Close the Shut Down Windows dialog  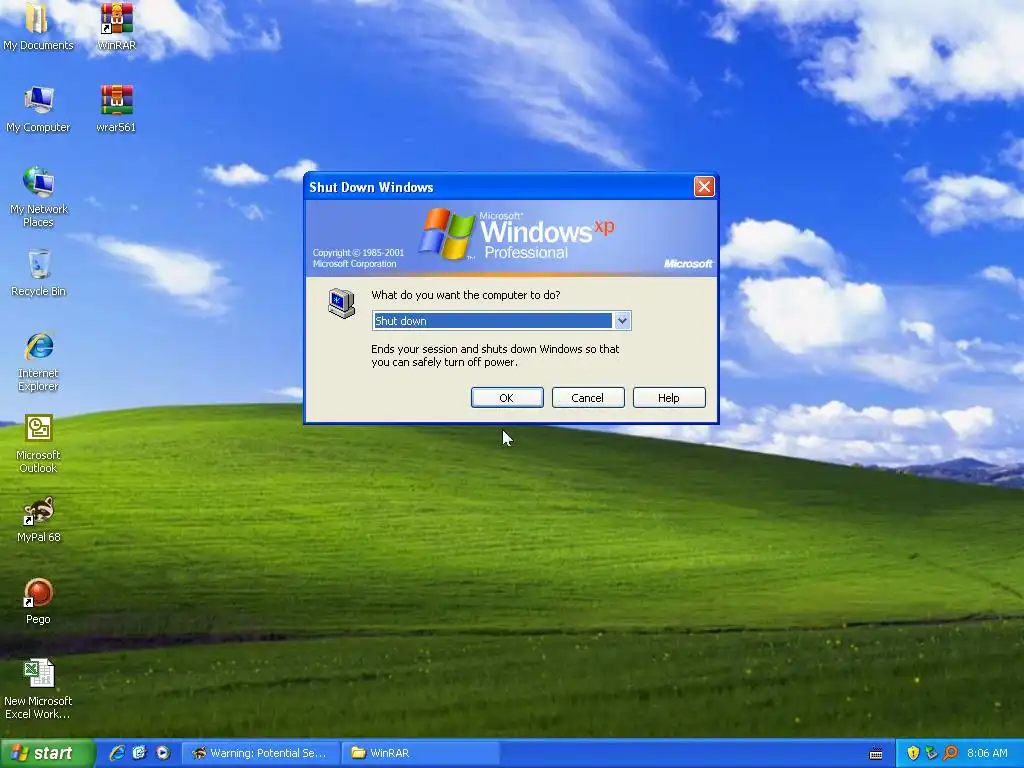(704, 187)
